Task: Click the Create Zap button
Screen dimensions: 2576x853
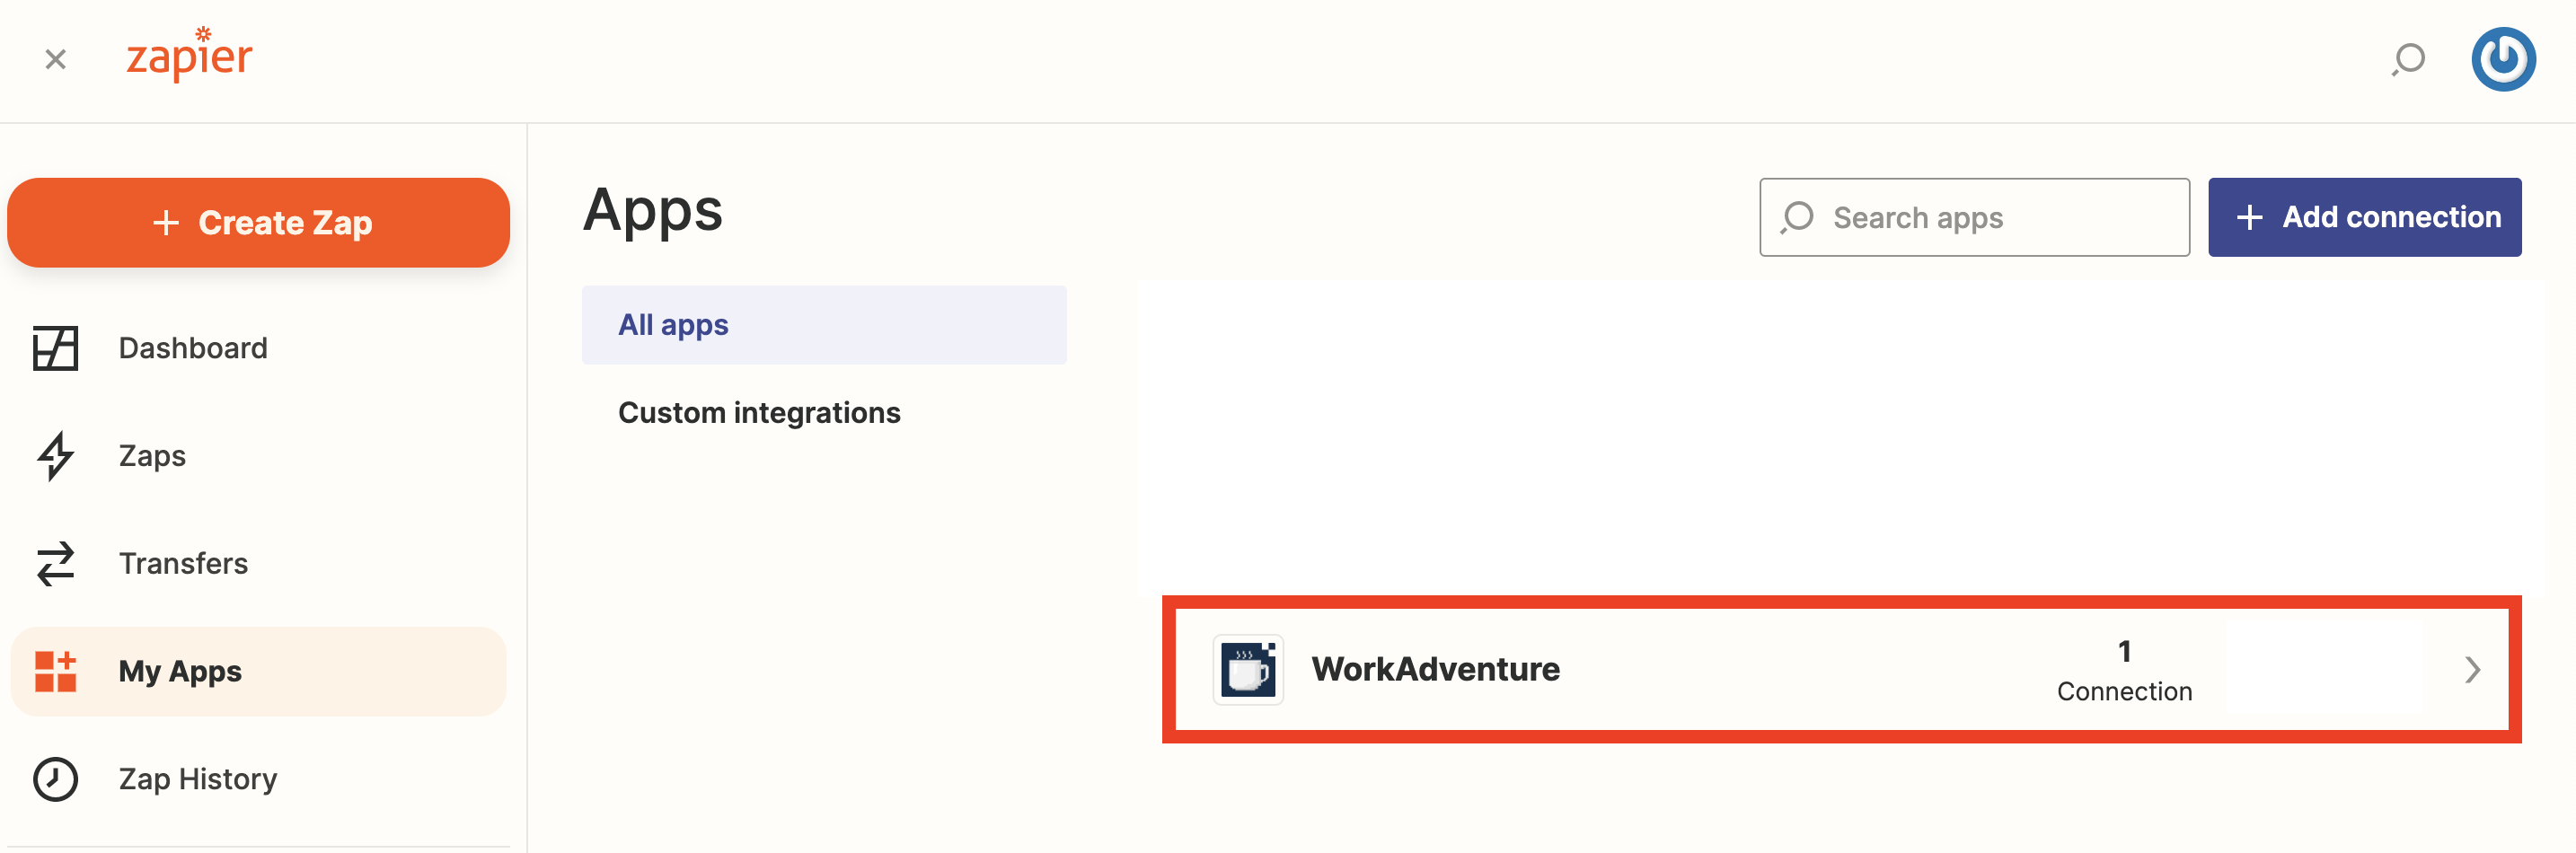Action: 258,222
